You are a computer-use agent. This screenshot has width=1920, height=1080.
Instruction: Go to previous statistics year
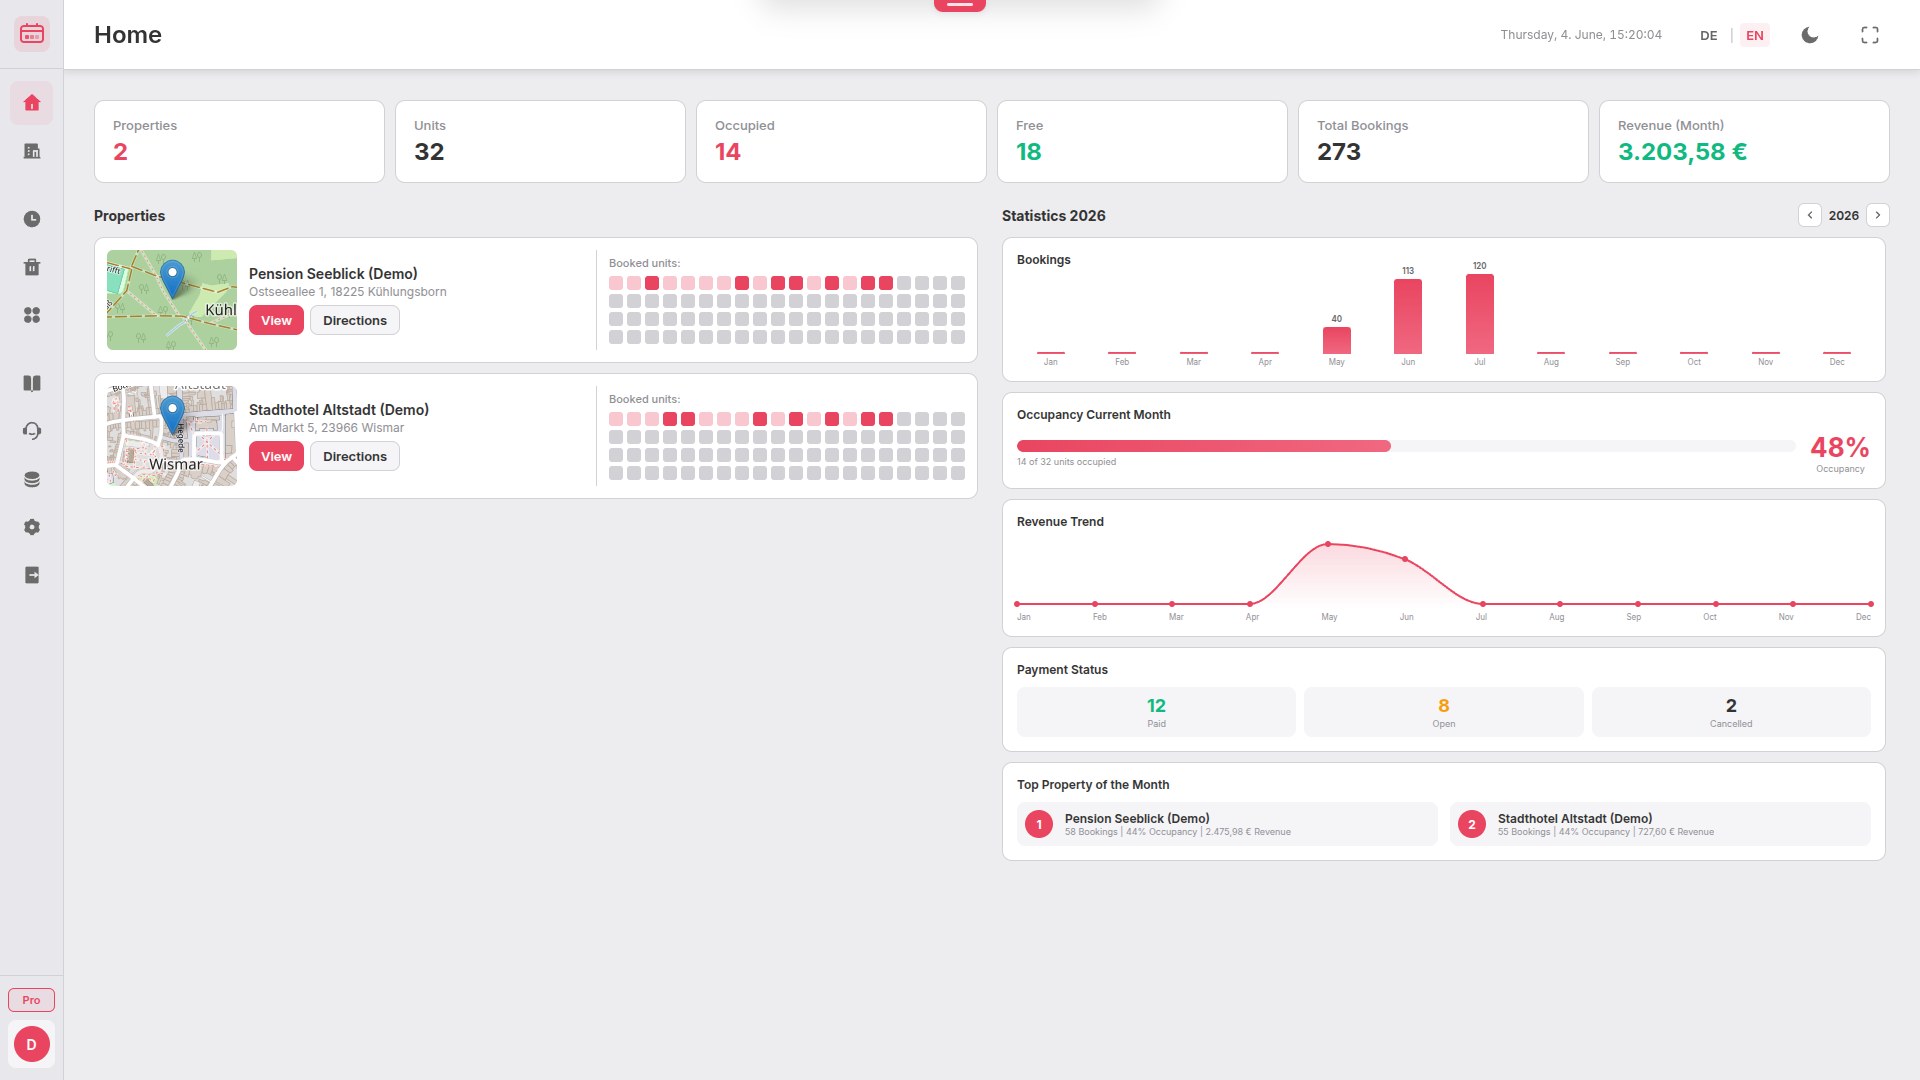point(1810,215)
